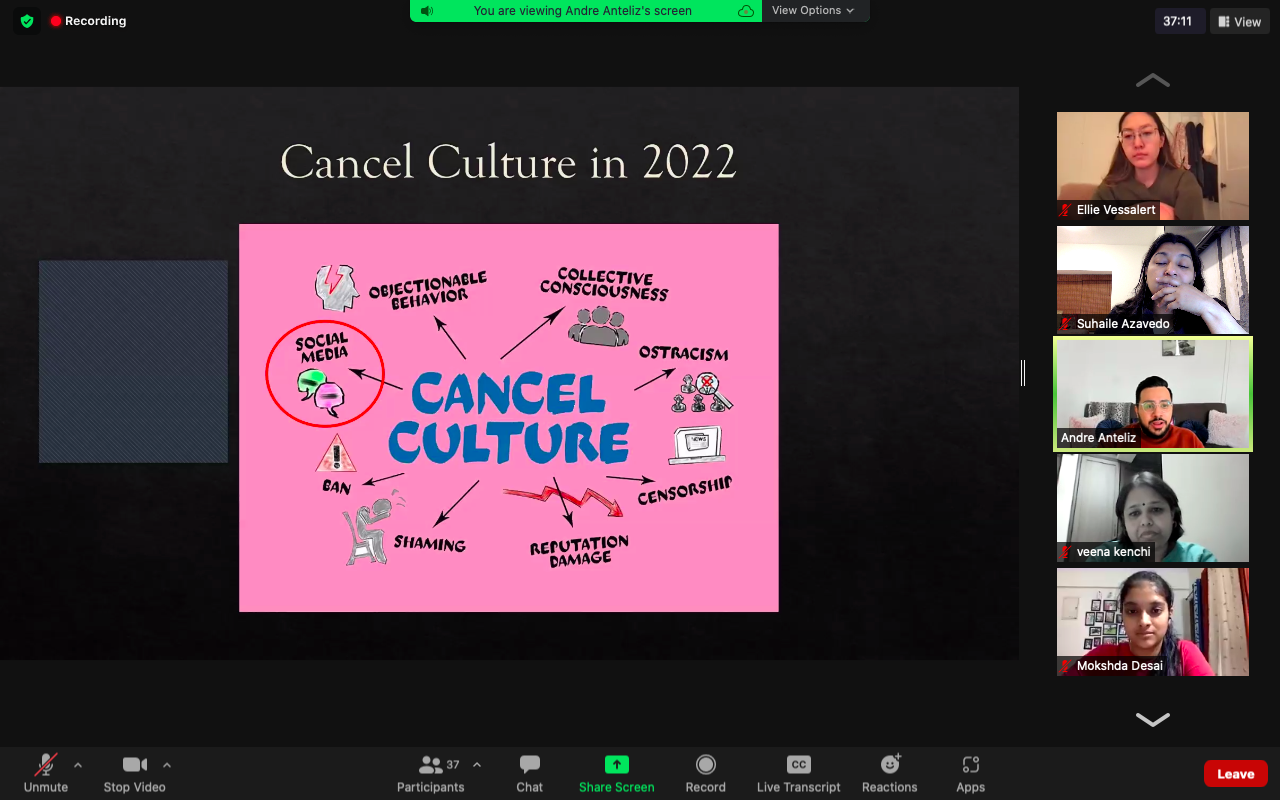1280x800 pixels.
Task: Open the View Options dropdown
Action: [812, 11]
